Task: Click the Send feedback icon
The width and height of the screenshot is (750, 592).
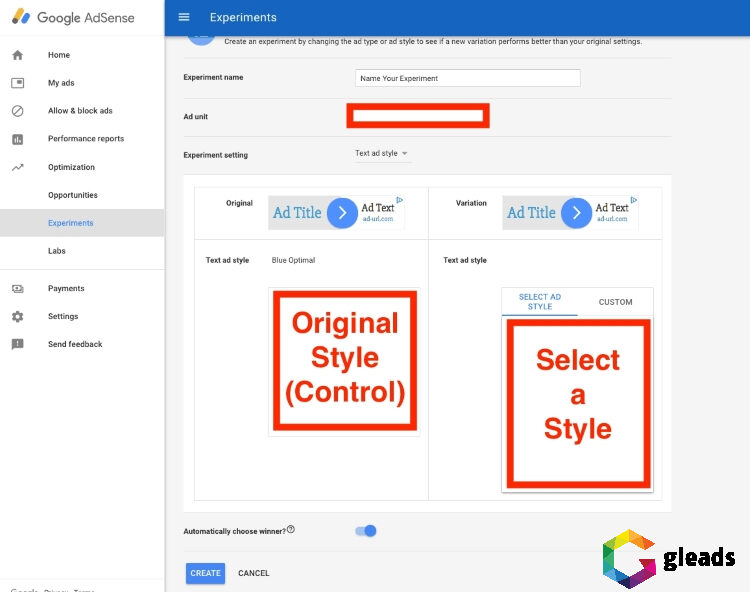Action: pos(18,344)
